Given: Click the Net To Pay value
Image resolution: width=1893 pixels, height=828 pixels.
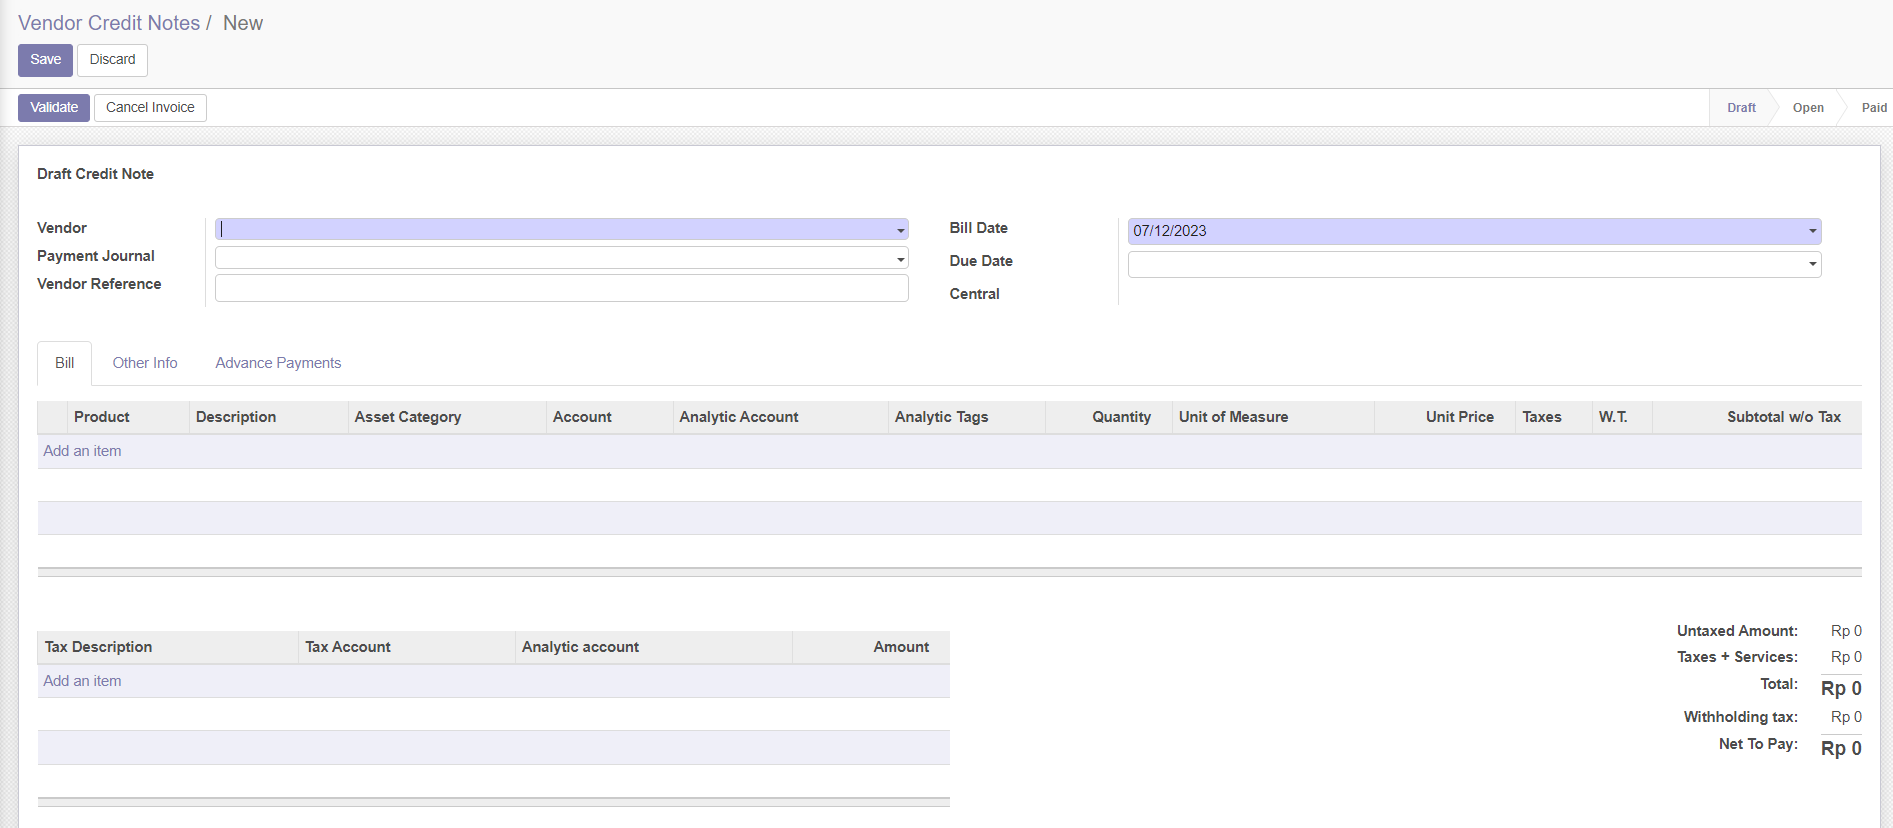Looking at the screenshot, I should [x=1841, y=748].
